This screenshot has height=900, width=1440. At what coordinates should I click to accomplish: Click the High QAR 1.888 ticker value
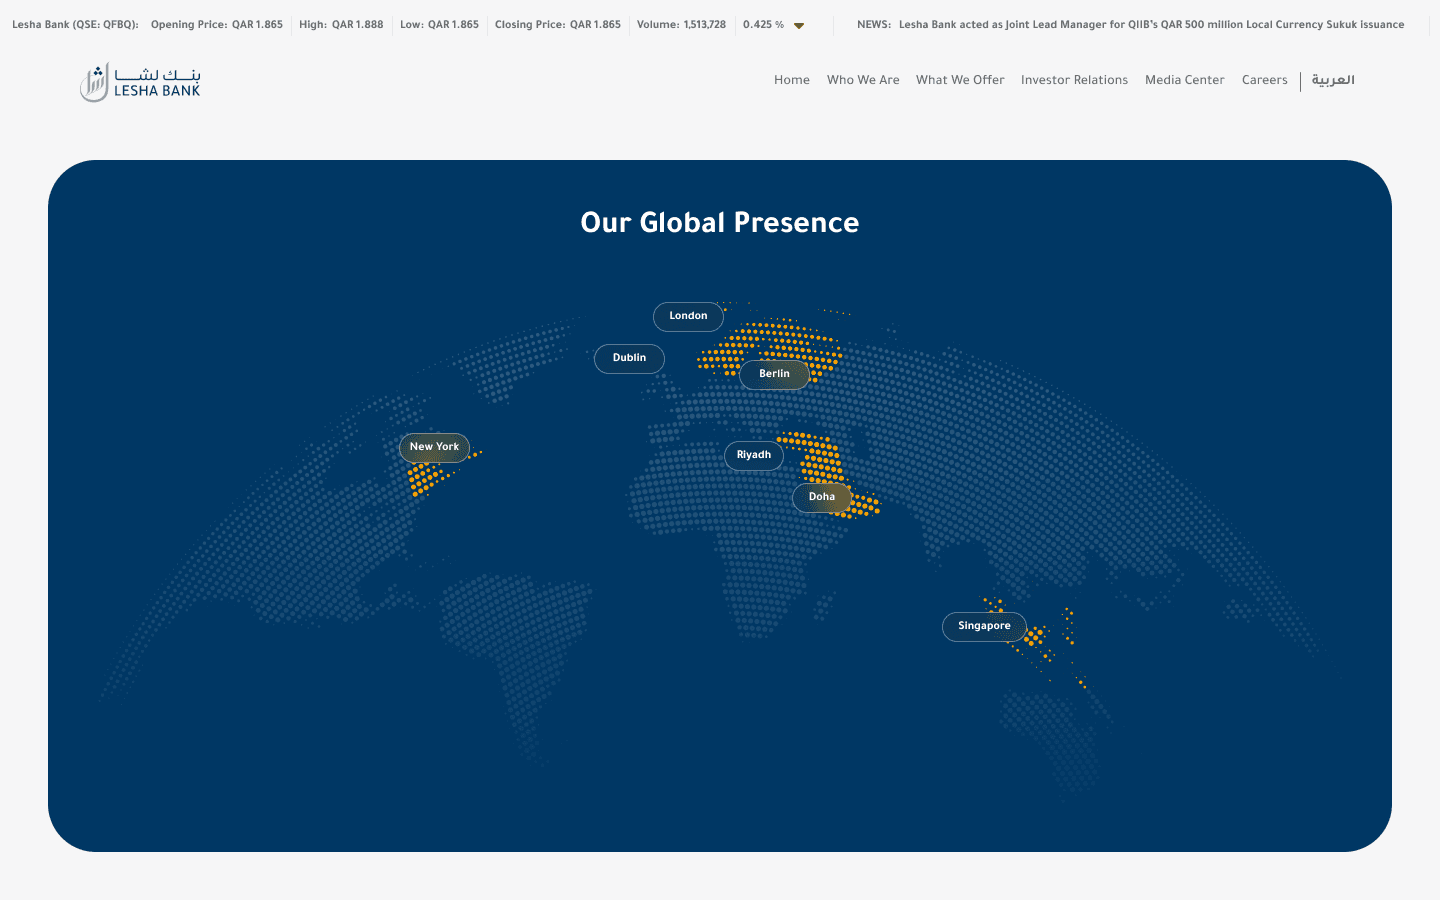coord(341,25)
